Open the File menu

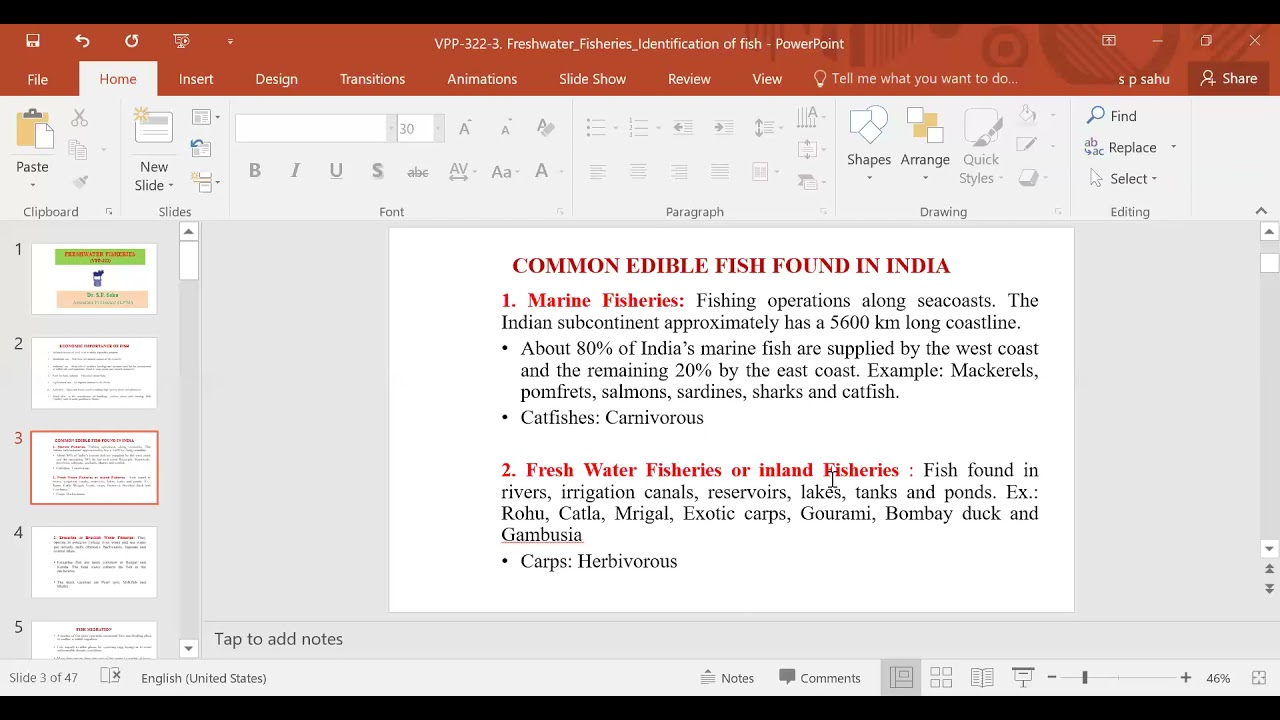click(x=37, y=78)
